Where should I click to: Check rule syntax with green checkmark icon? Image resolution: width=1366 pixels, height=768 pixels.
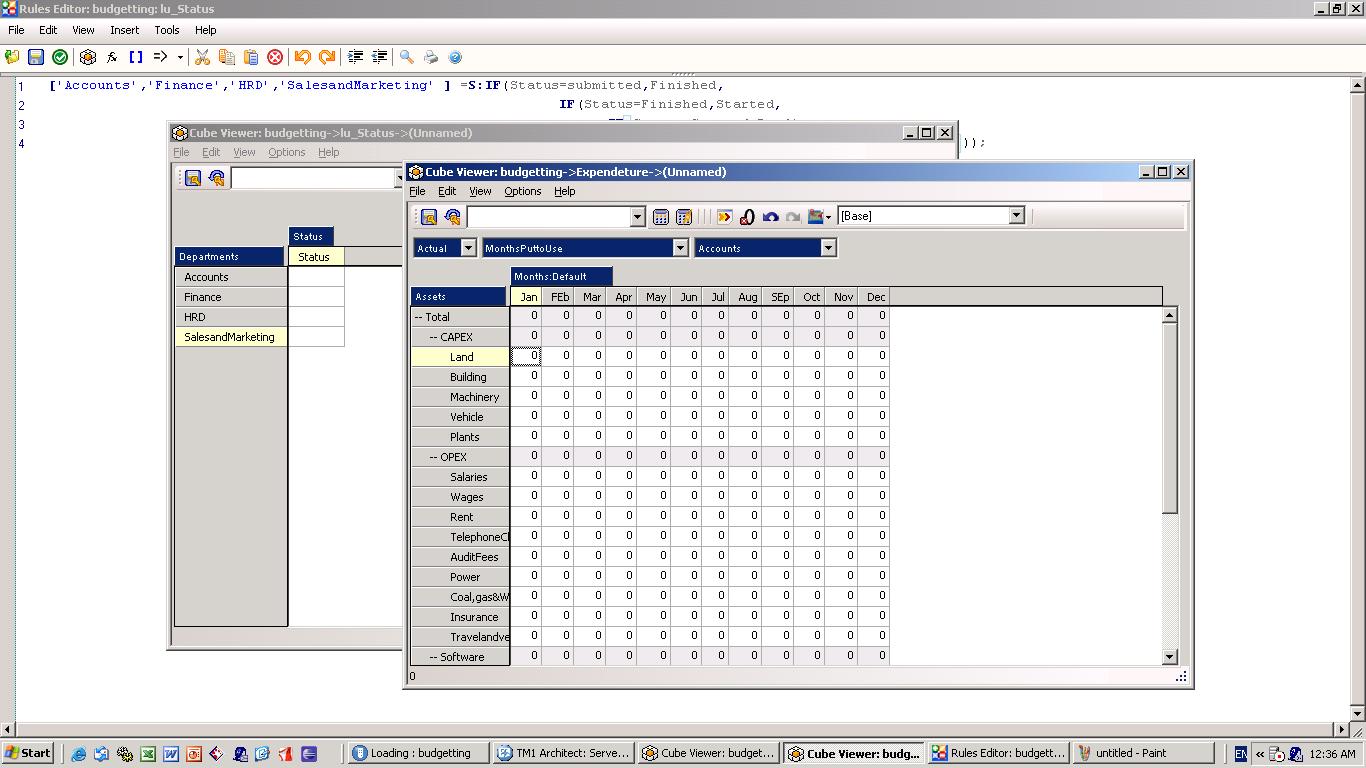click(60, 57)
